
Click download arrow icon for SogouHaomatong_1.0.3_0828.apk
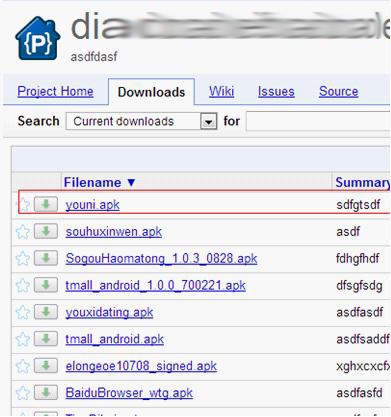[x=46, y=258]
